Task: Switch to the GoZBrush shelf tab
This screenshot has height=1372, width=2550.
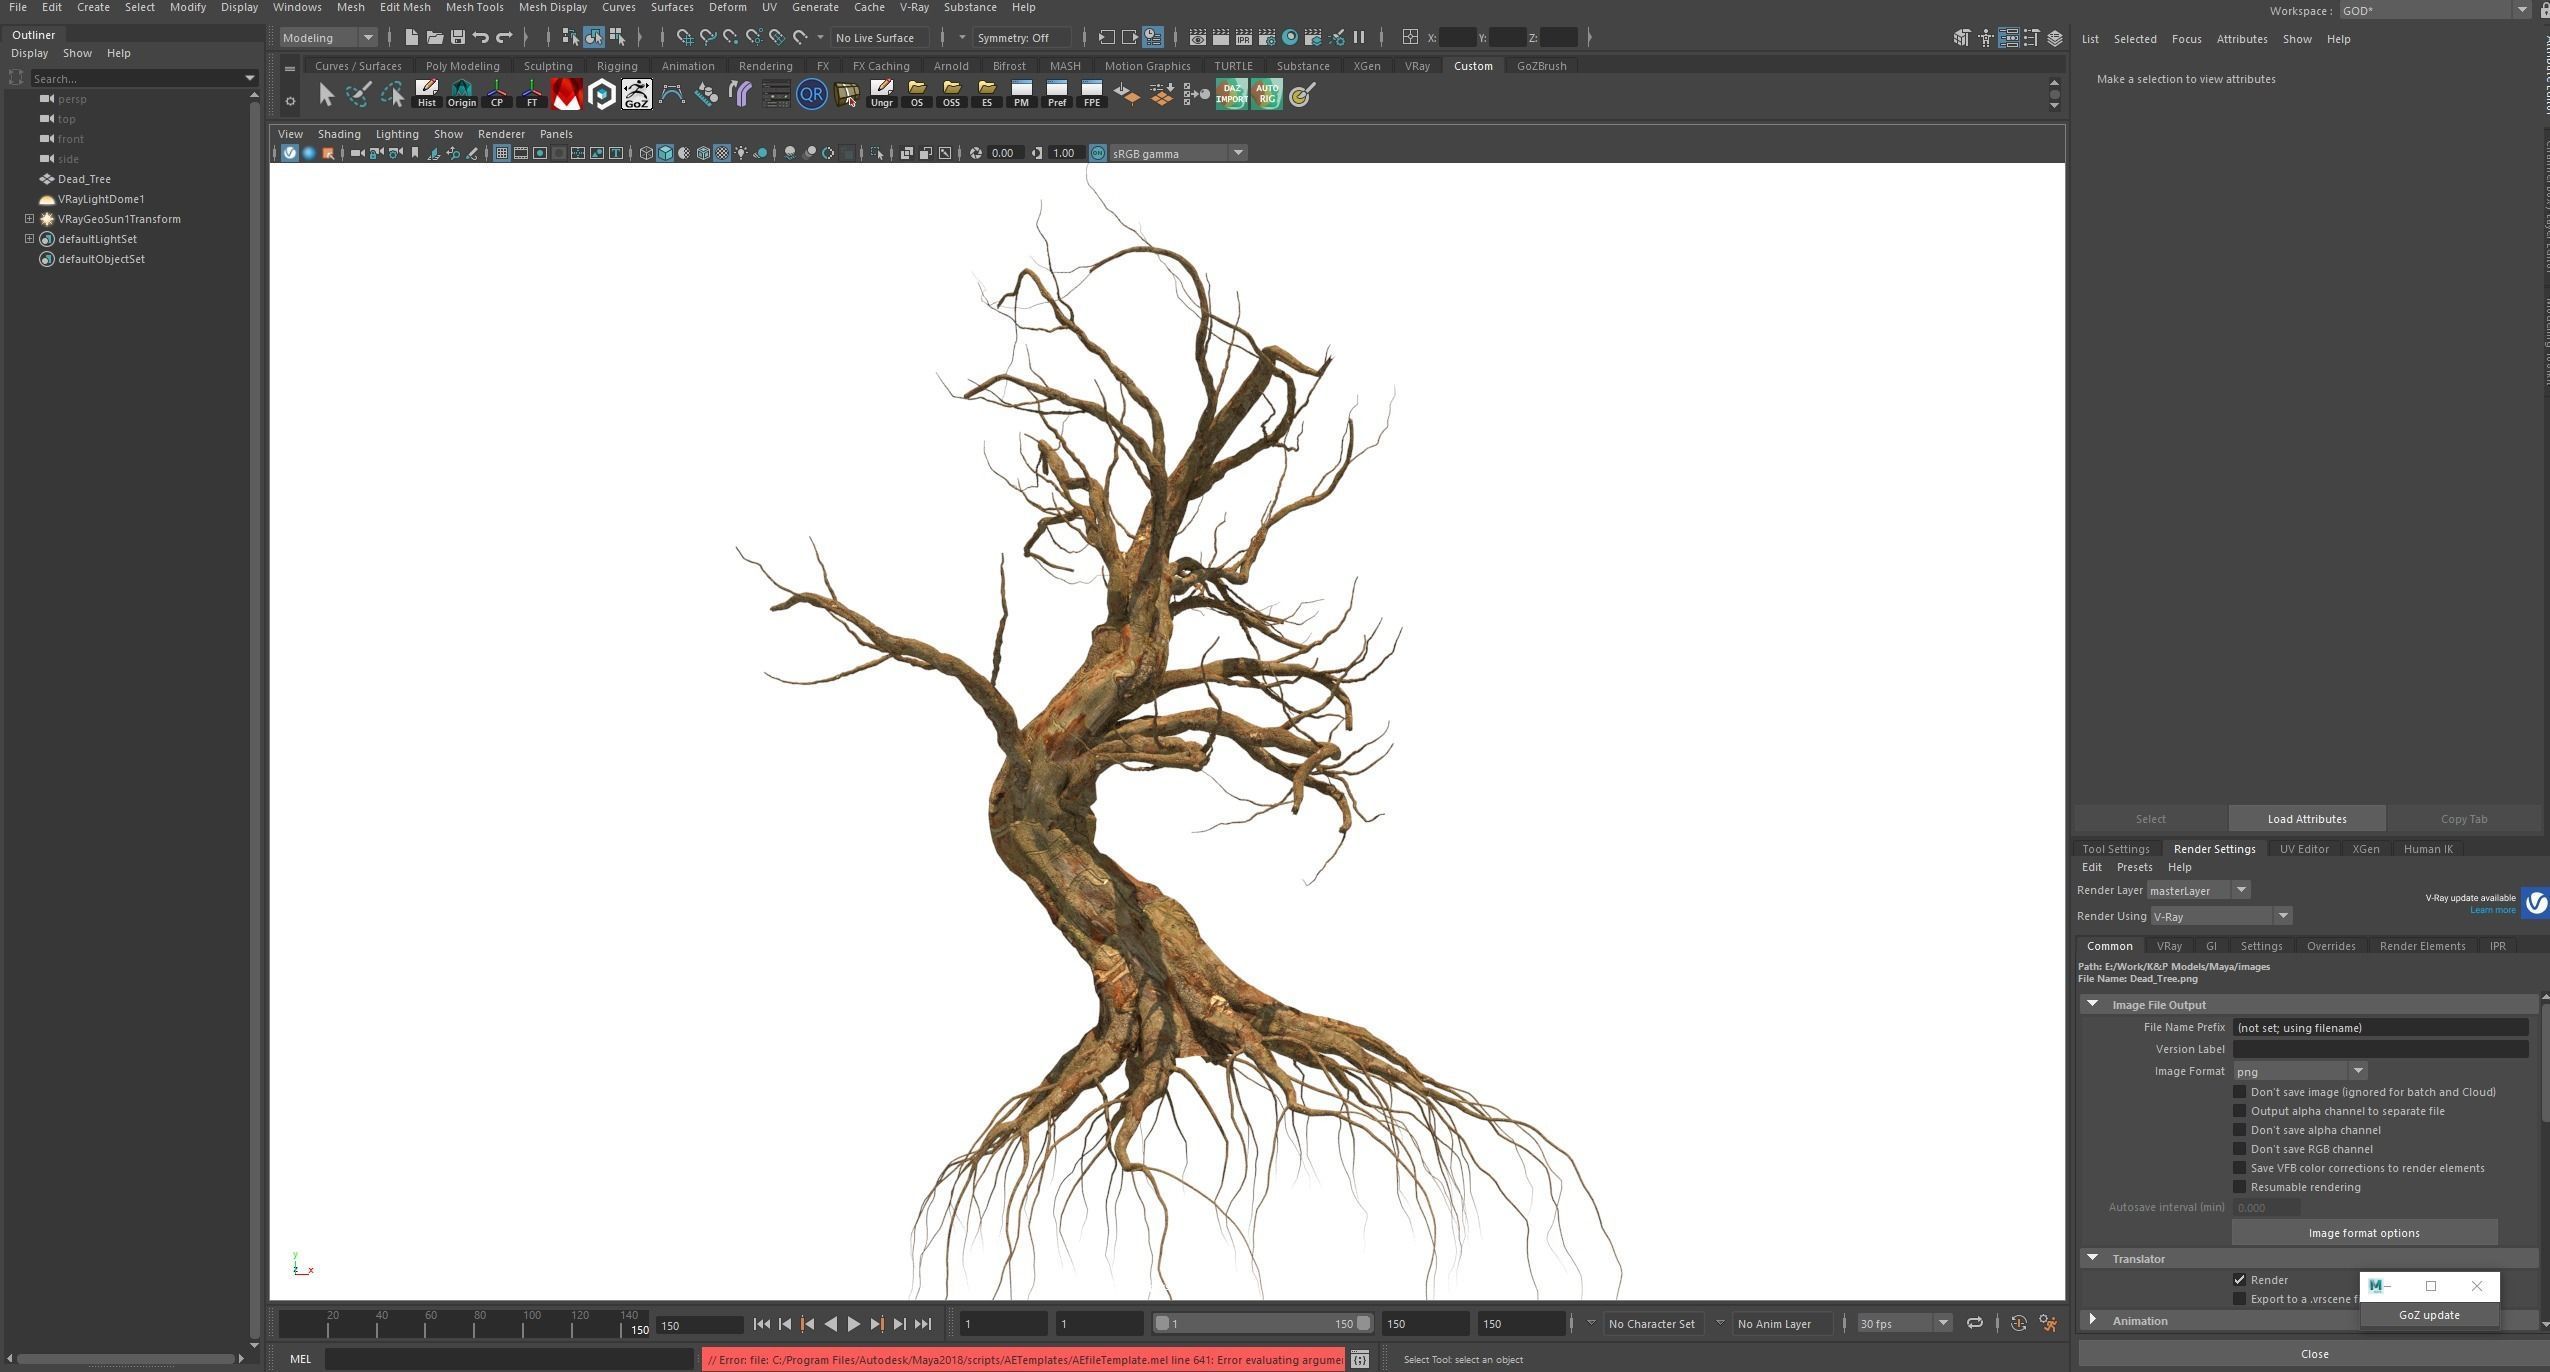Action: pyautogui.click(x=1541, y=66)
